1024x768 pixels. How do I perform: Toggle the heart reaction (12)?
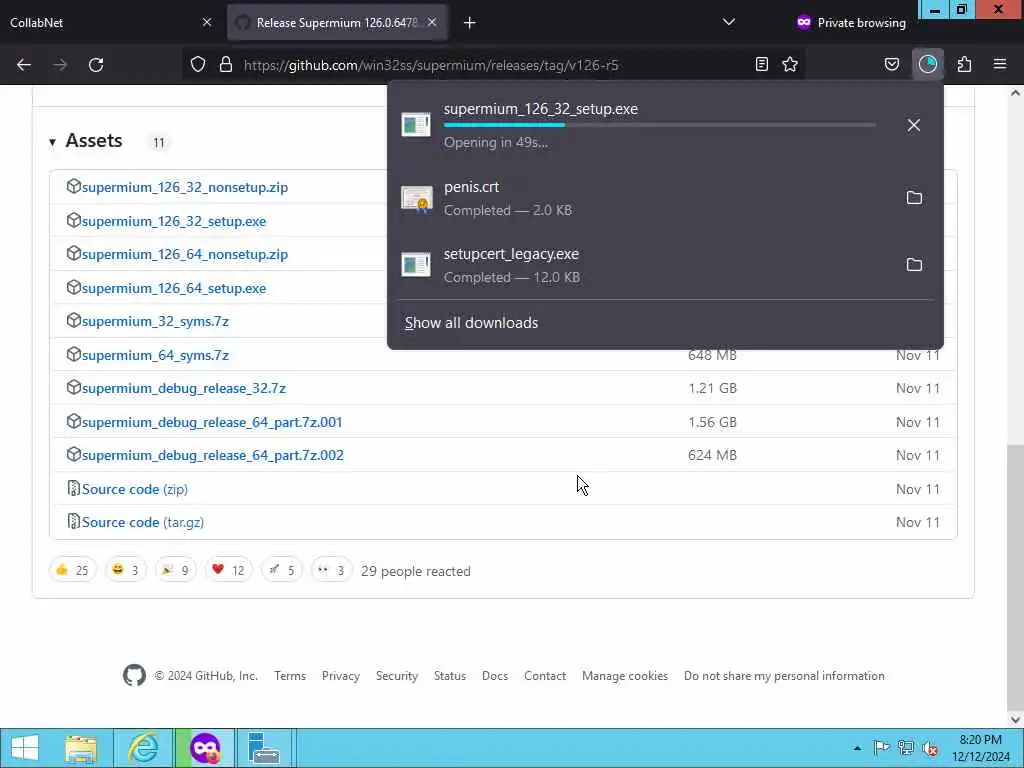(x=228, y=570)
